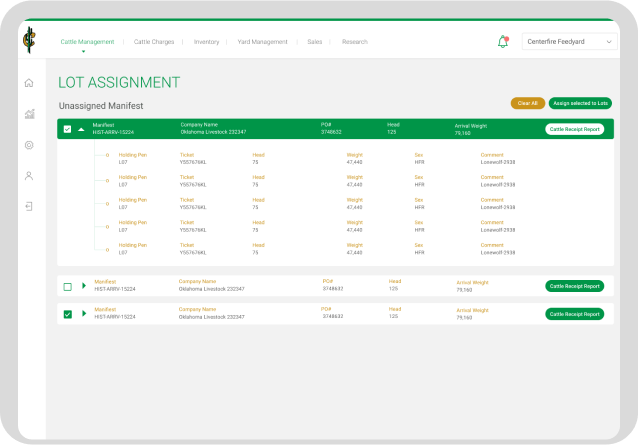Open the user profile icon in the sidebar
The height and width of the screenshot is (445, 639).
(29, 176)
